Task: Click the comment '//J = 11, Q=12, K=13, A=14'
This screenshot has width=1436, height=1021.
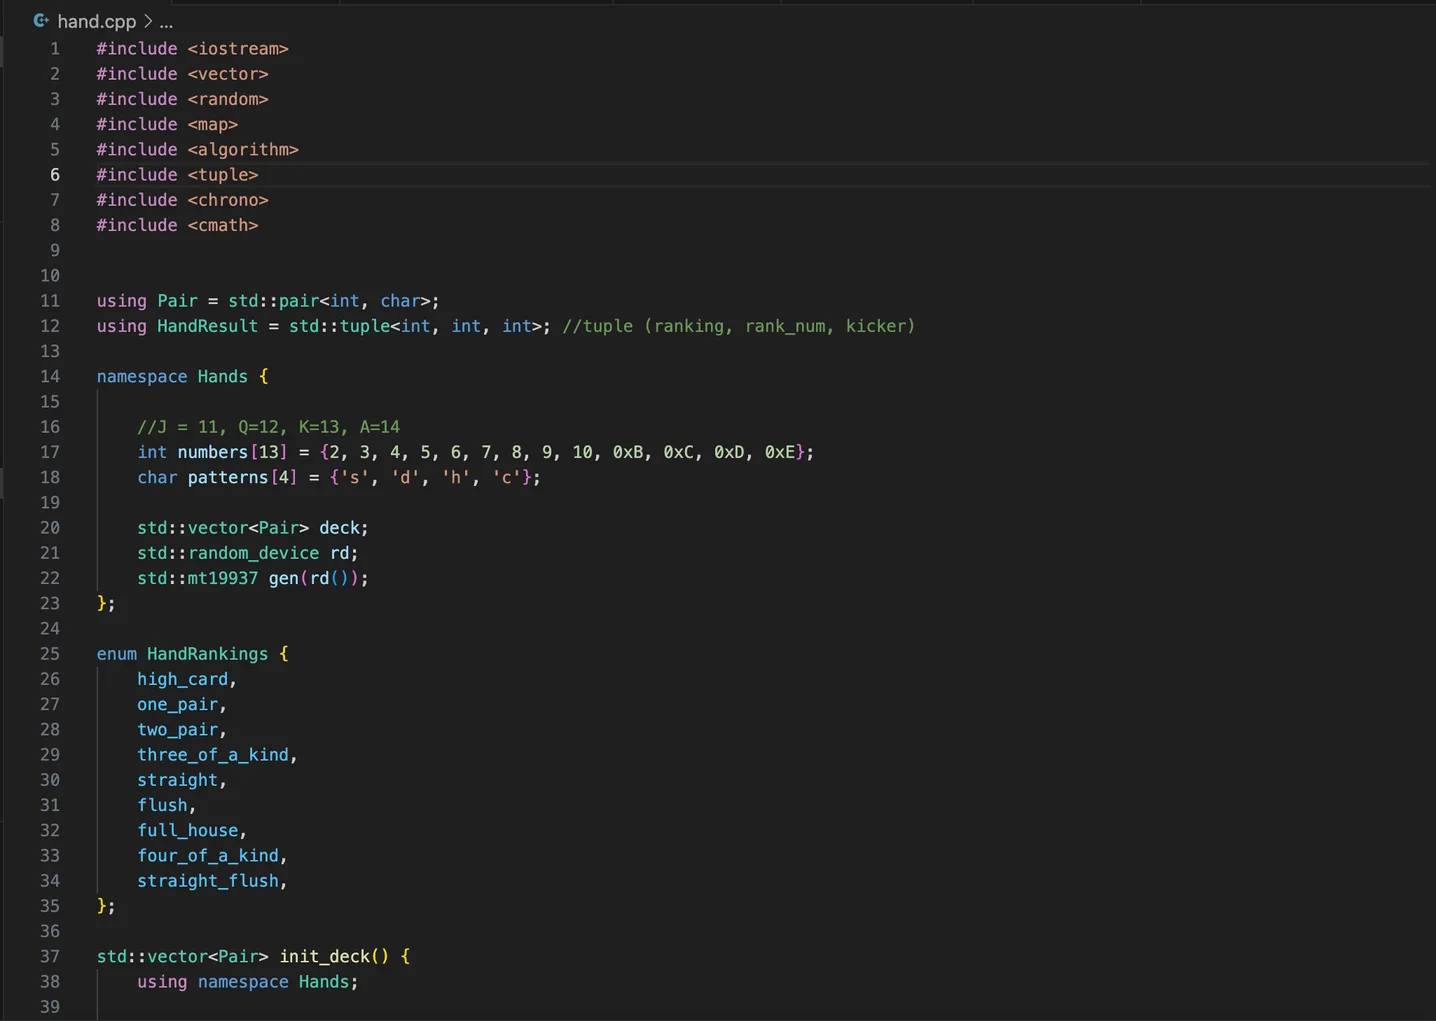Action: 269,427
